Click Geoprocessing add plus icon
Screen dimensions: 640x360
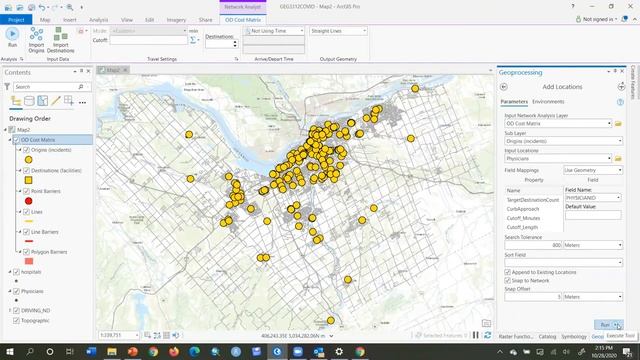coord(621,87)
